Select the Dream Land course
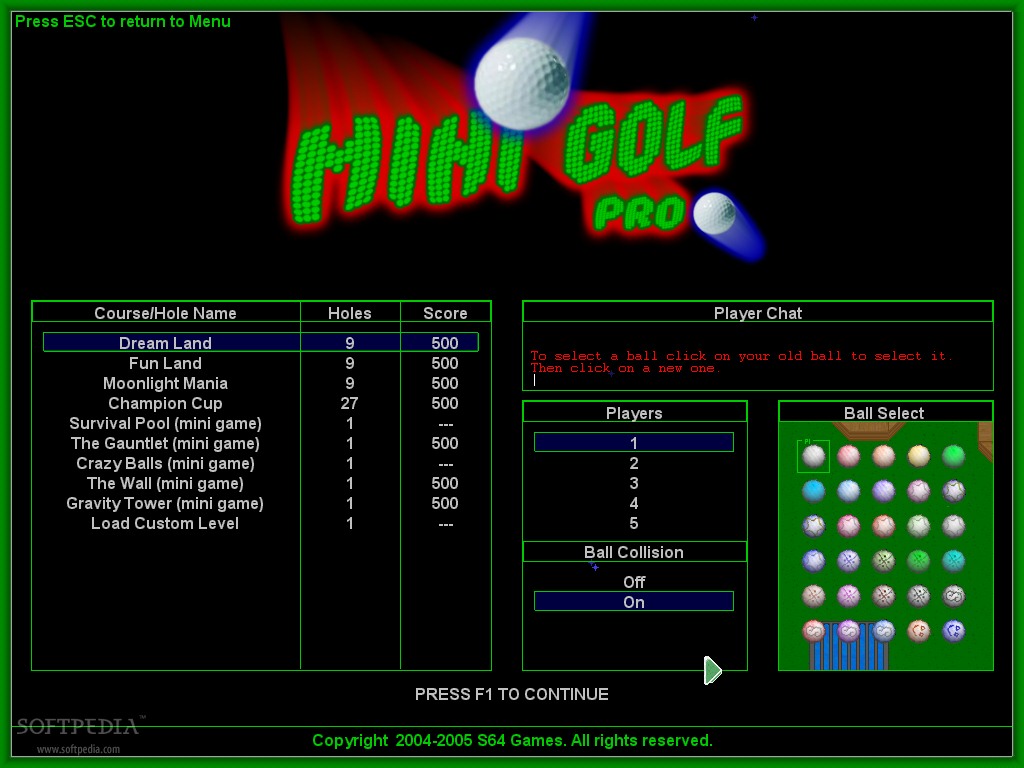The height and width of the screenshot is (768, 1024). coord(261,342)
